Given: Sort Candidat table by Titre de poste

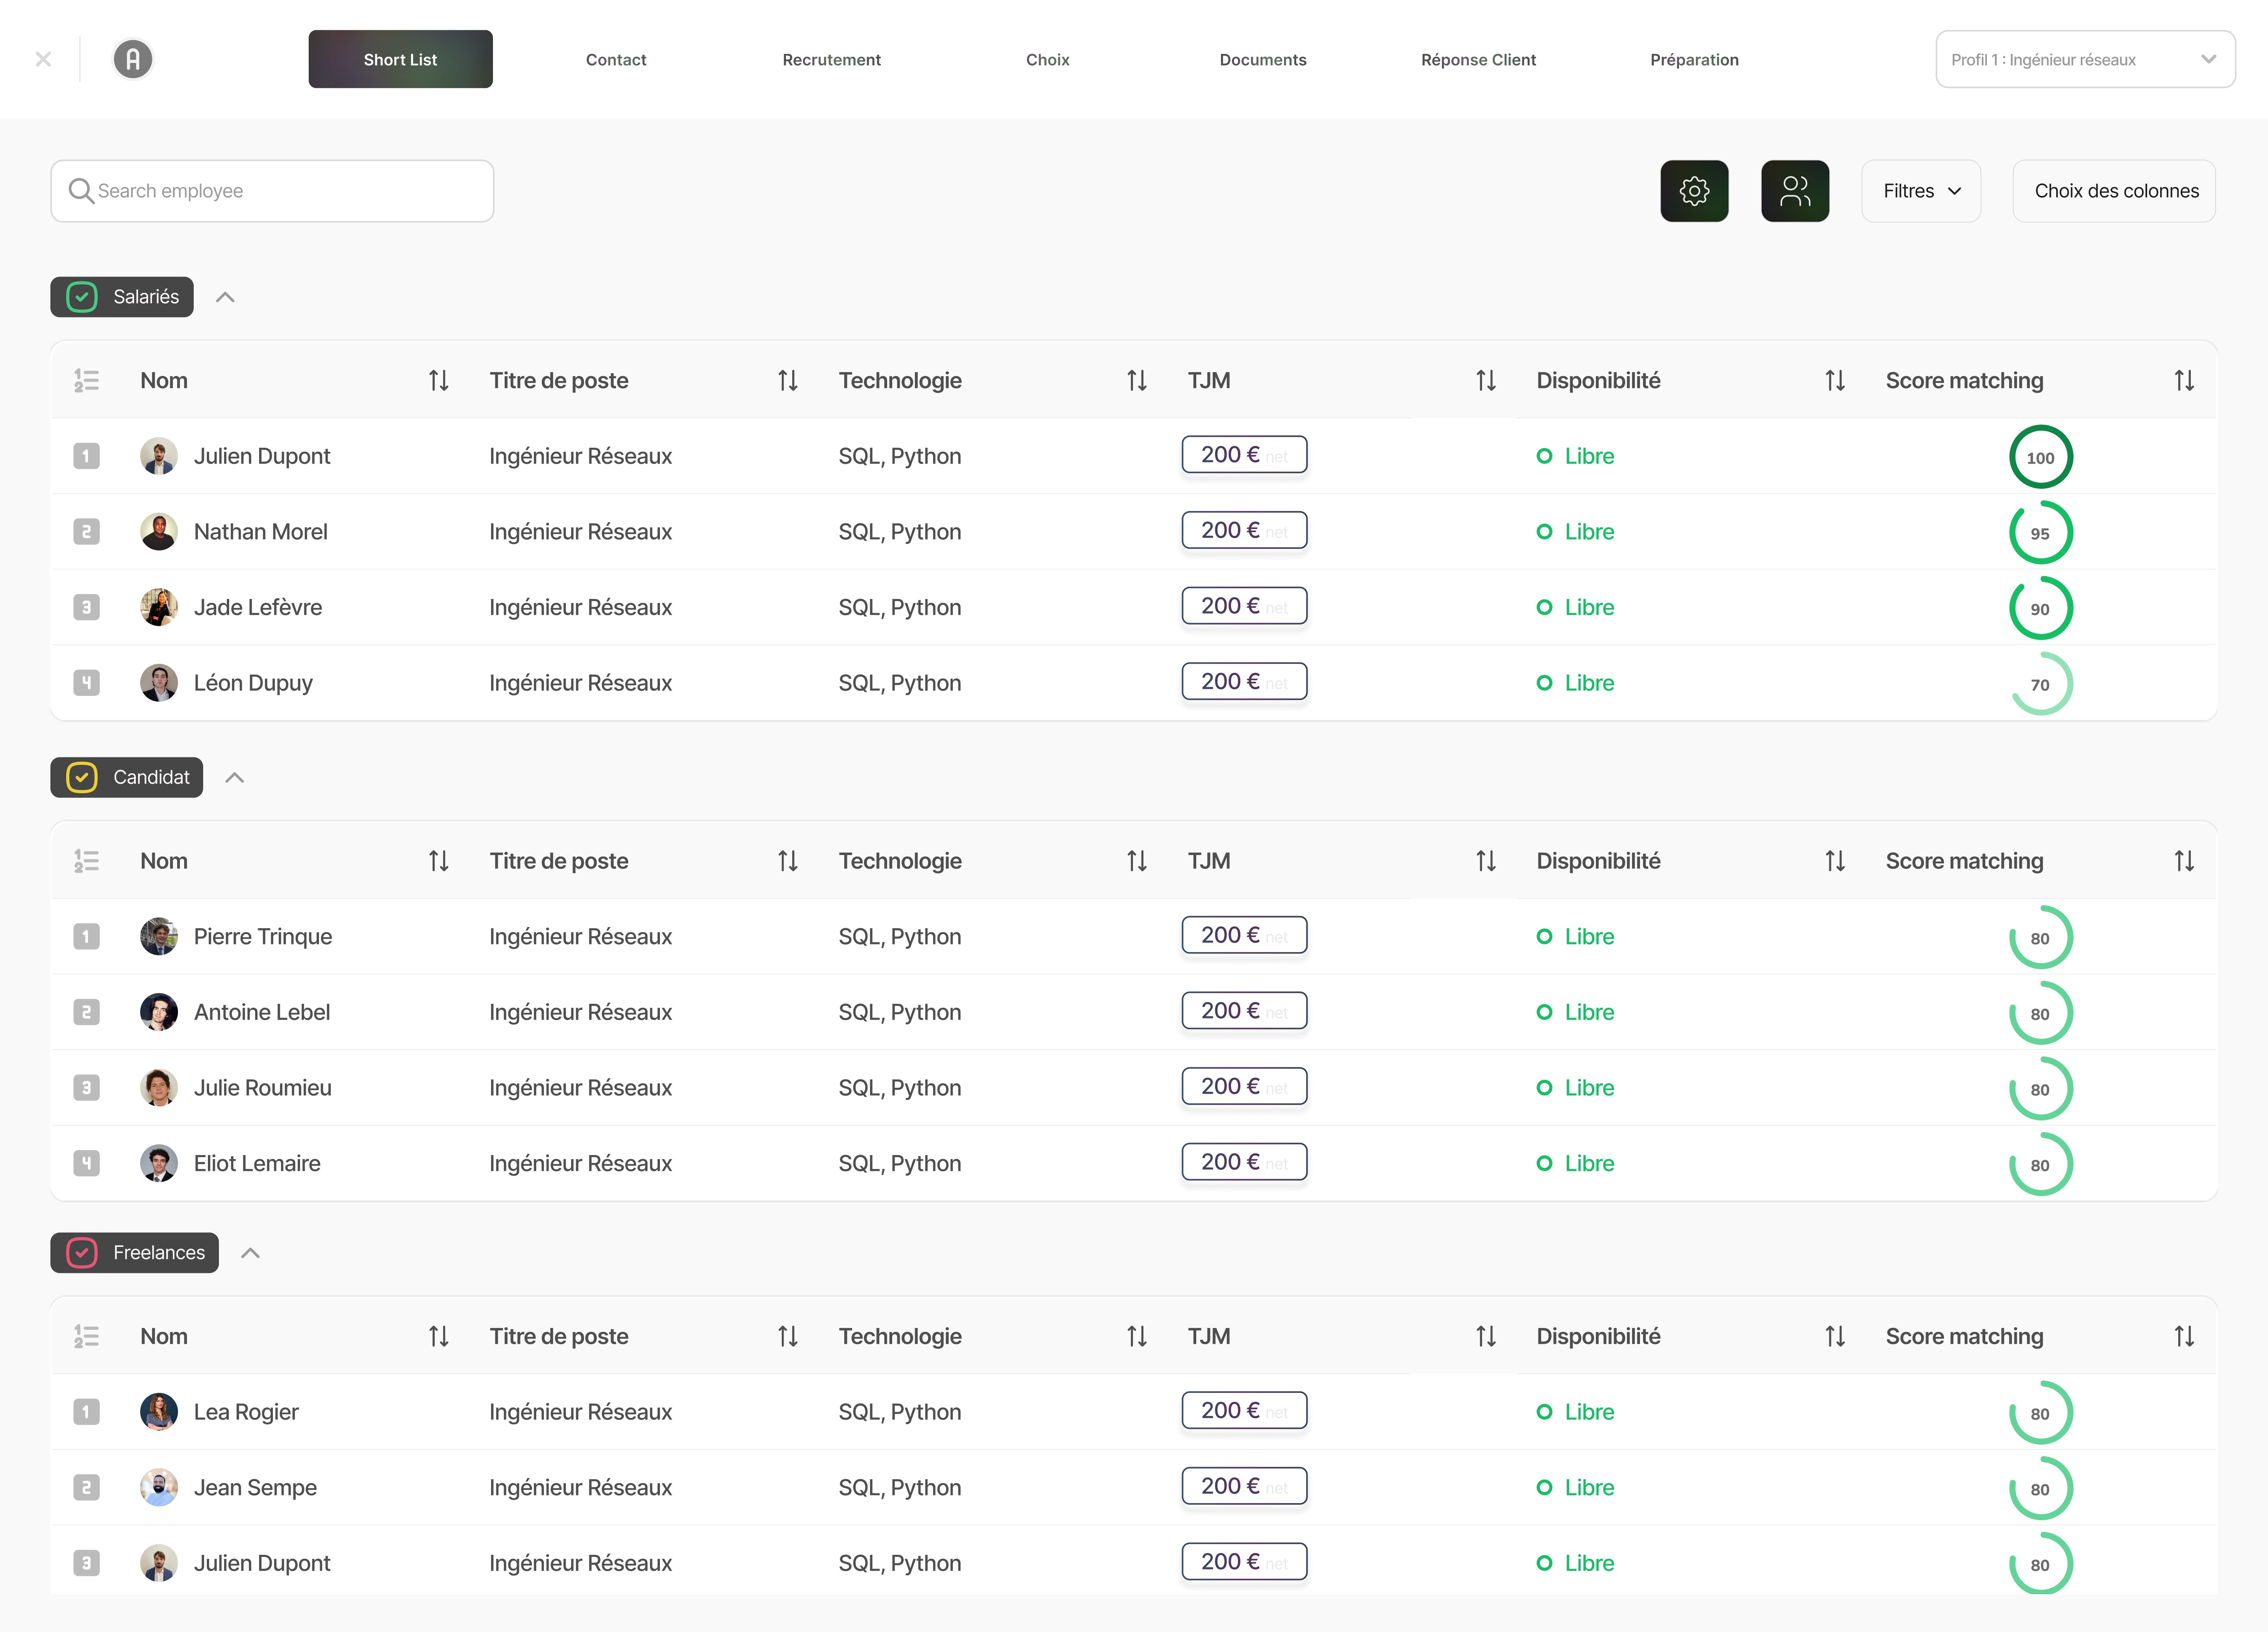Looking at the screenshot, I should 787,861.
